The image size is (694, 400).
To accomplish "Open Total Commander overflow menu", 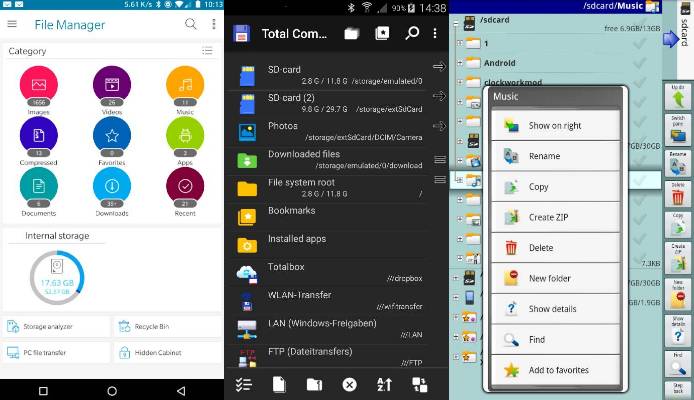I will 435,33.
